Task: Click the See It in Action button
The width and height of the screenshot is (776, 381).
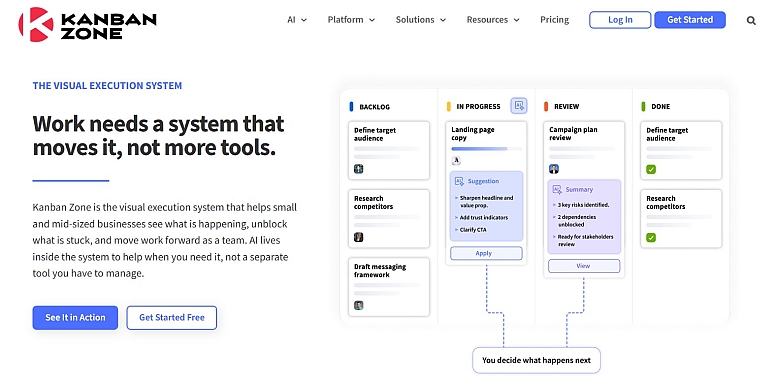Action: (x=75, y=318)
